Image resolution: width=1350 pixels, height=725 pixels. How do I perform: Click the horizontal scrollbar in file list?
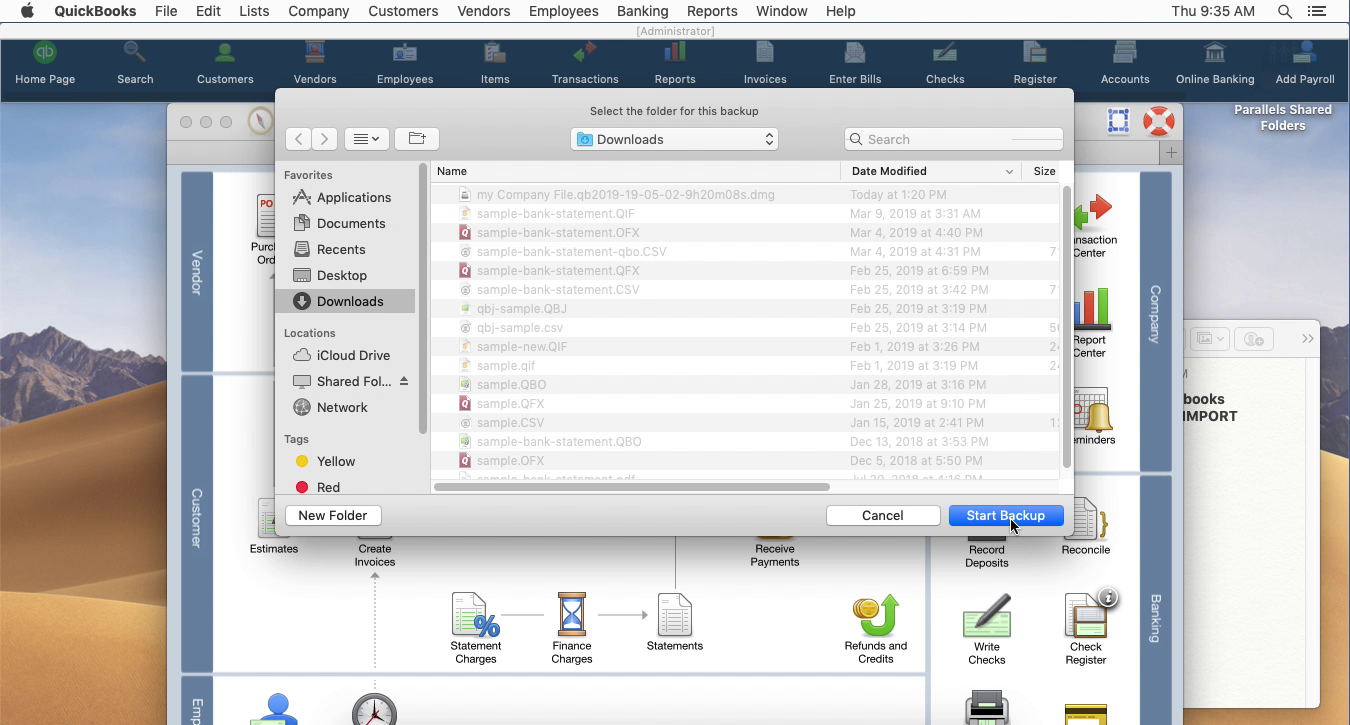[x=632, y=487]
